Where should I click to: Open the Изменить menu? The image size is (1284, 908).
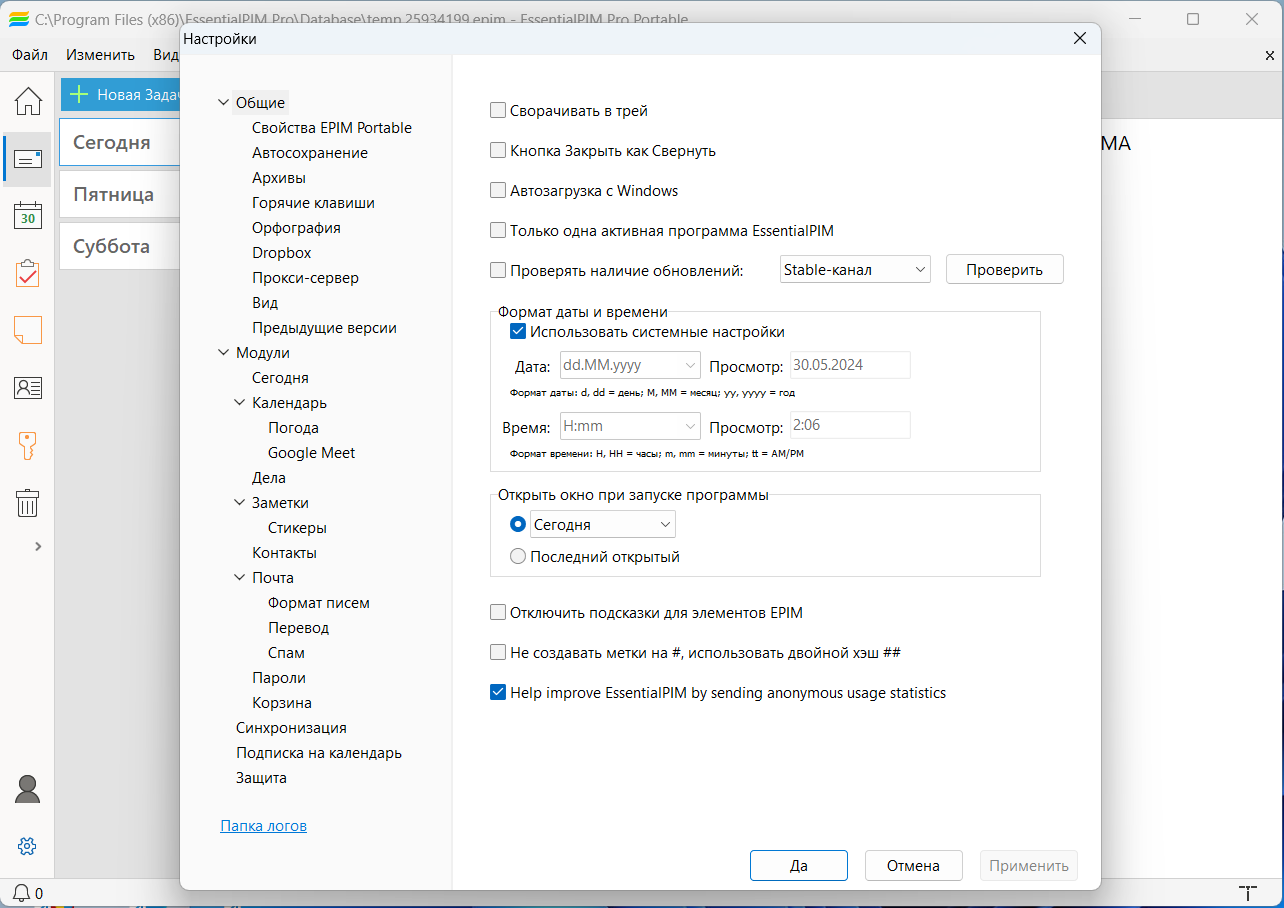(100, 55)
